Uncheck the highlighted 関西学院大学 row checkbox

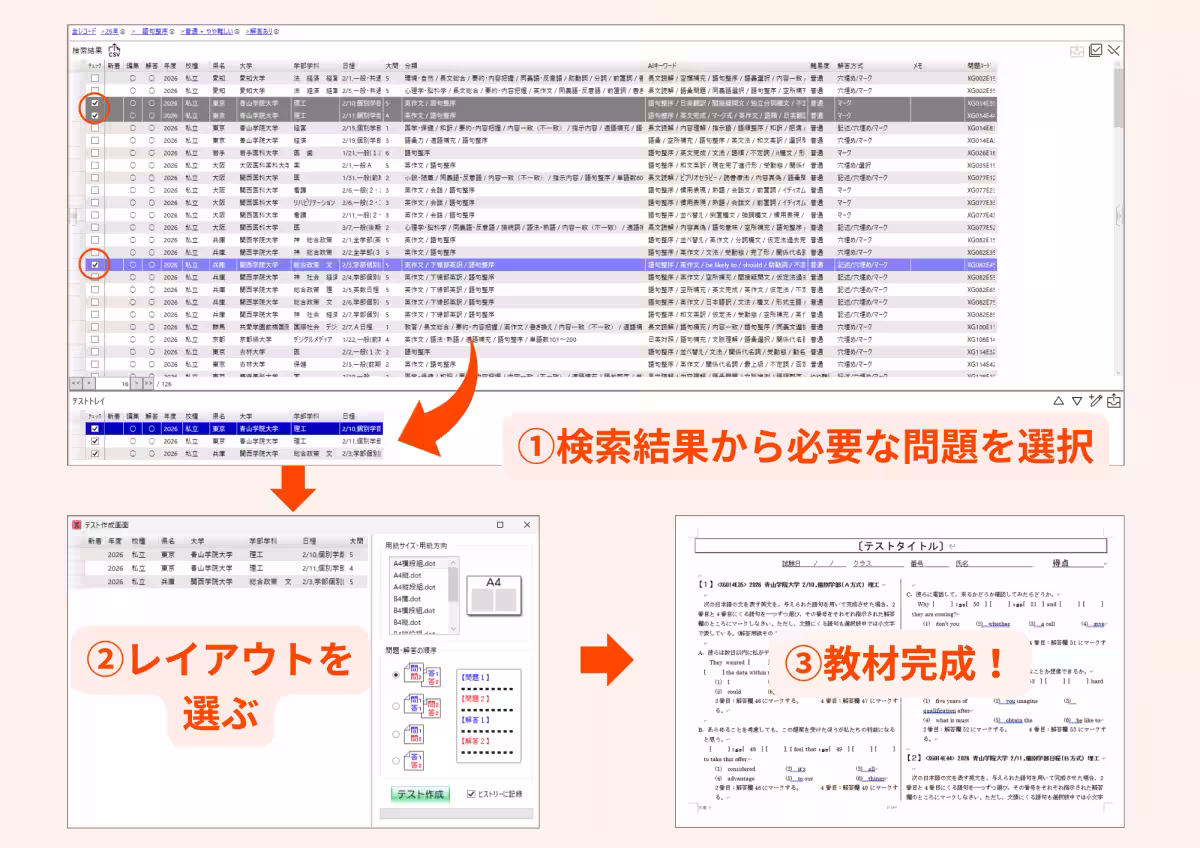tap(95, 265)
